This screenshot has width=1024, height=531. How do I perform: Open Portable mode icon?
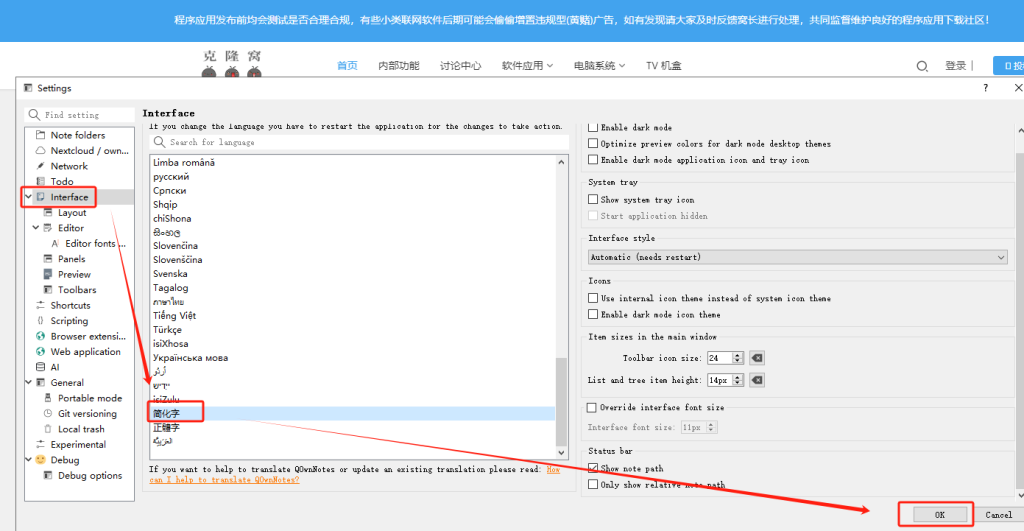click(48, 398)
